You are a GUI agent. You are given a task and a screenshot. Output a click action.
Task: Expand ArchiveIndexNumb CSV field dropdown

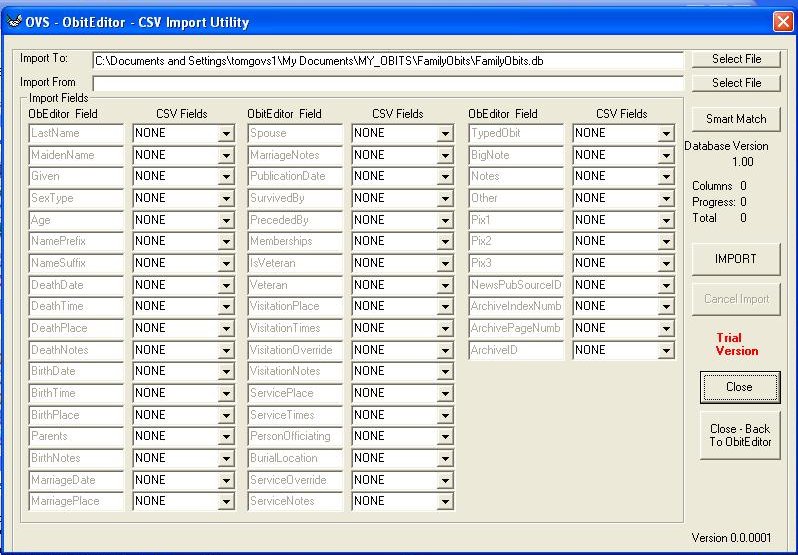(666, 307)
